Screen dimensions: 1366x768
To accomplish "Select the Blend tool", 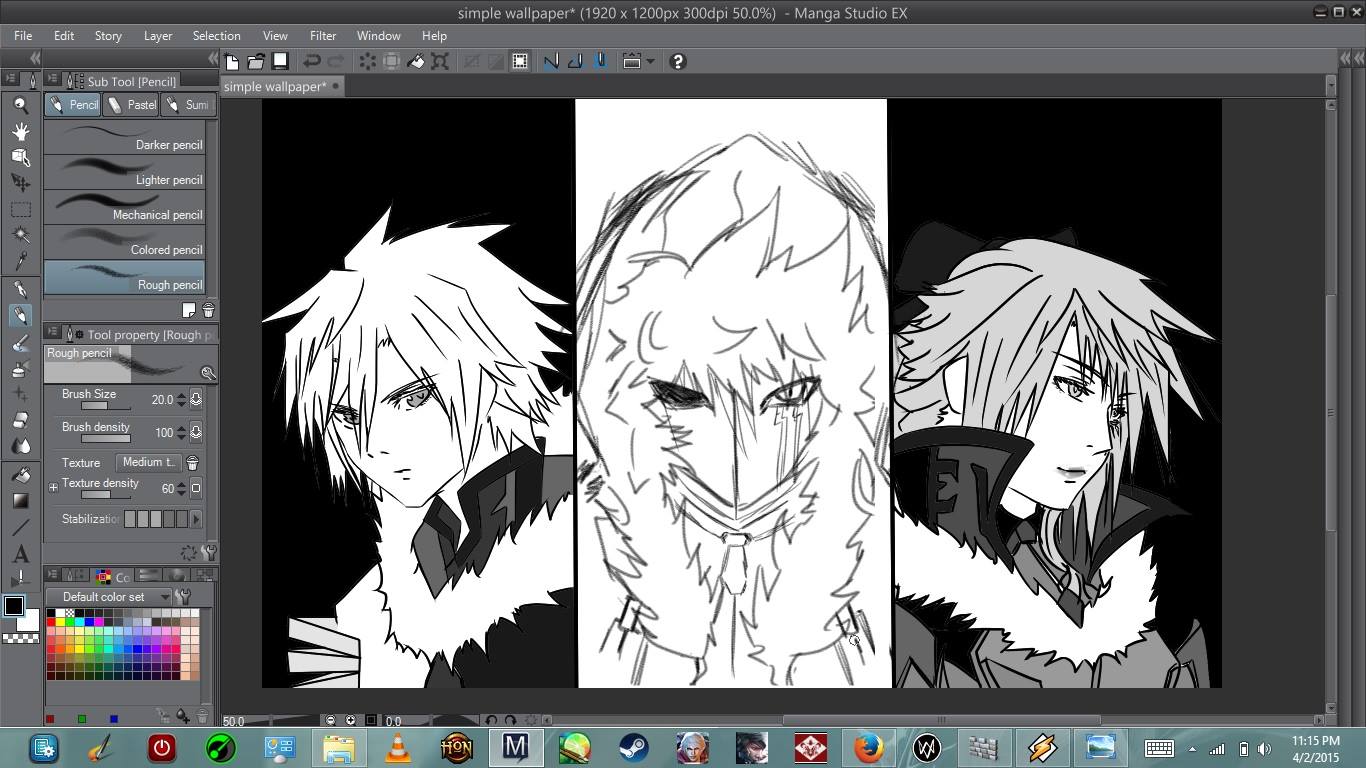I will coord(20,447).
